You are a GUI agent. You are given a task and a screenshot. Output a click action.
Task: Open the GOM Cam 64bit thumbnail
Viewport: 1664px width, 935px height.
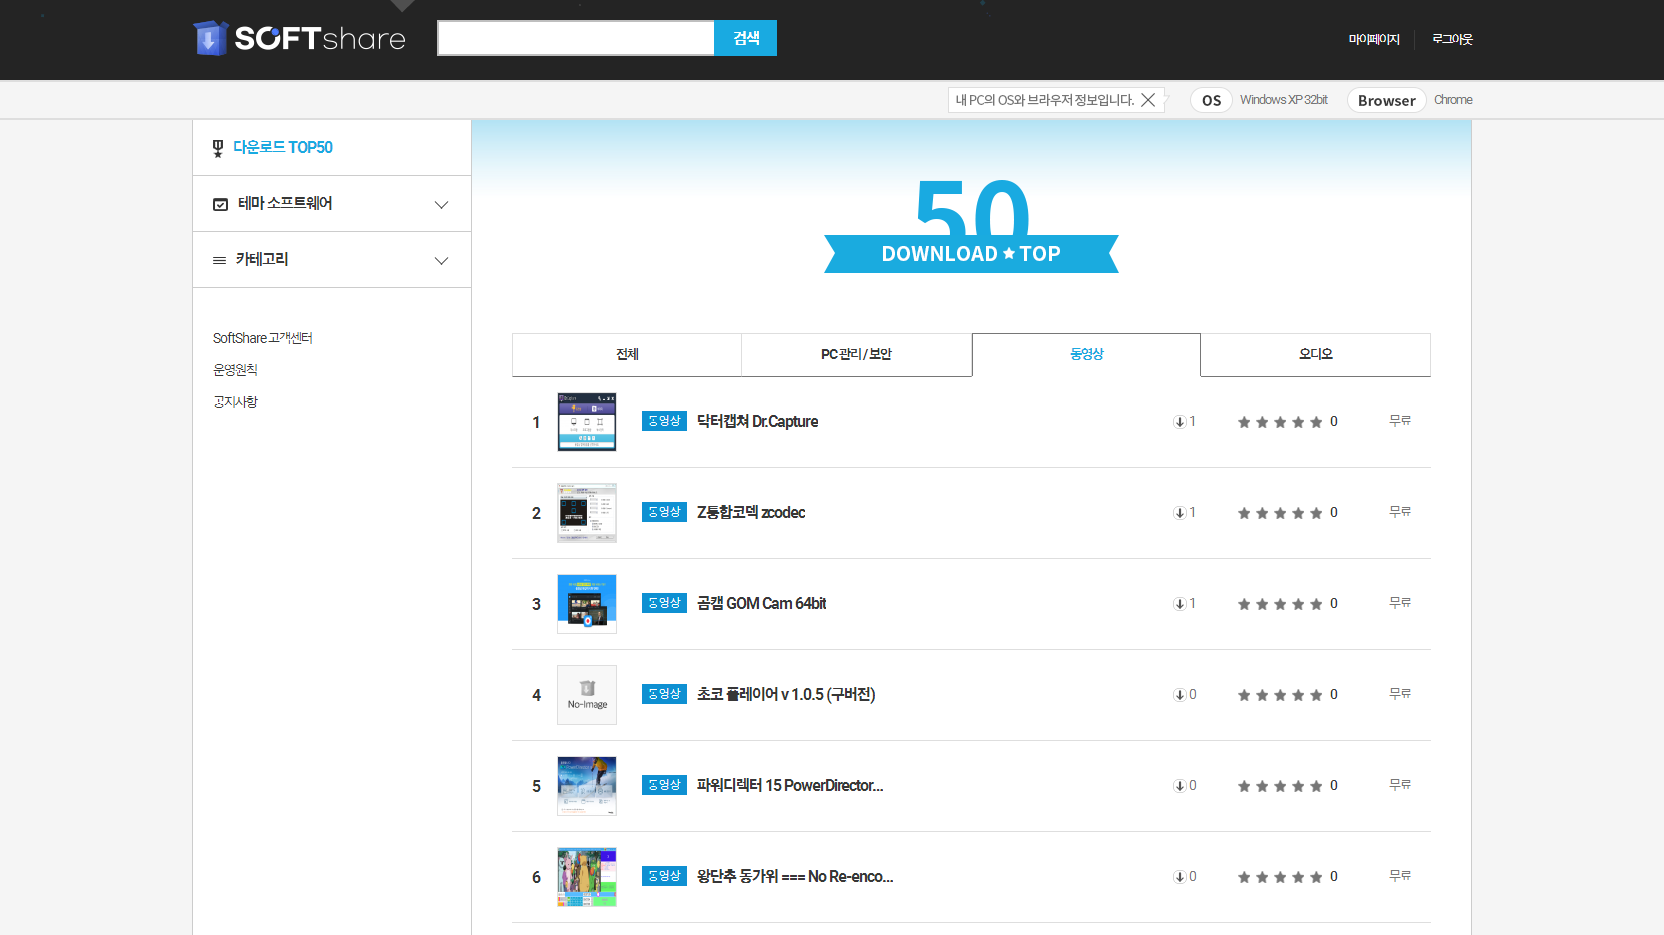587,604
